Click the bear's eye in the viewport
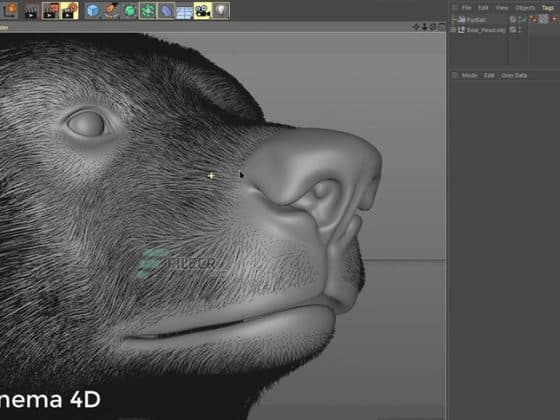This screenshot has width=560, height=420. (x=86, y=124)
